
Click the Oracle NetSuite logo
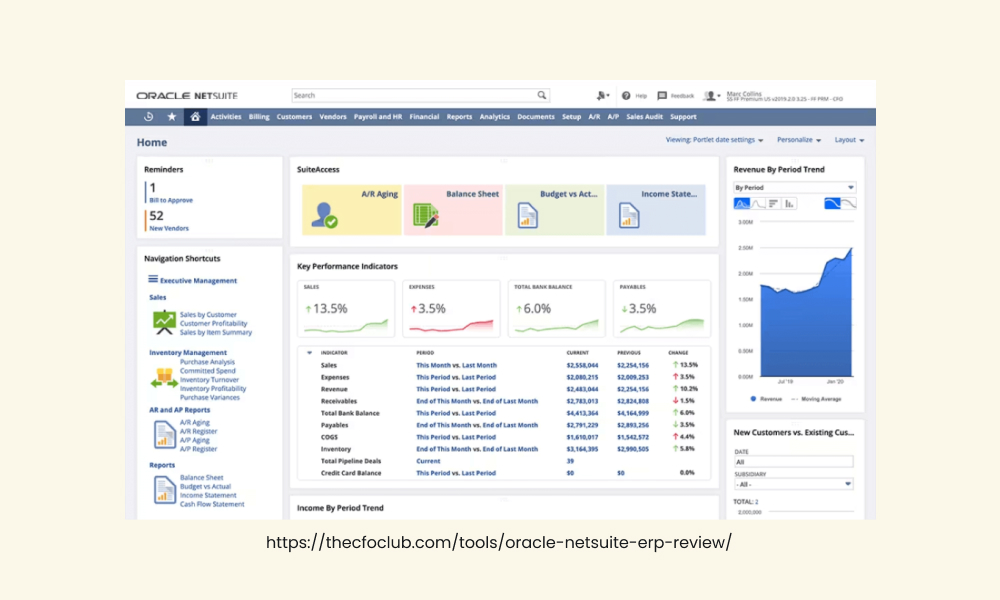187,96
